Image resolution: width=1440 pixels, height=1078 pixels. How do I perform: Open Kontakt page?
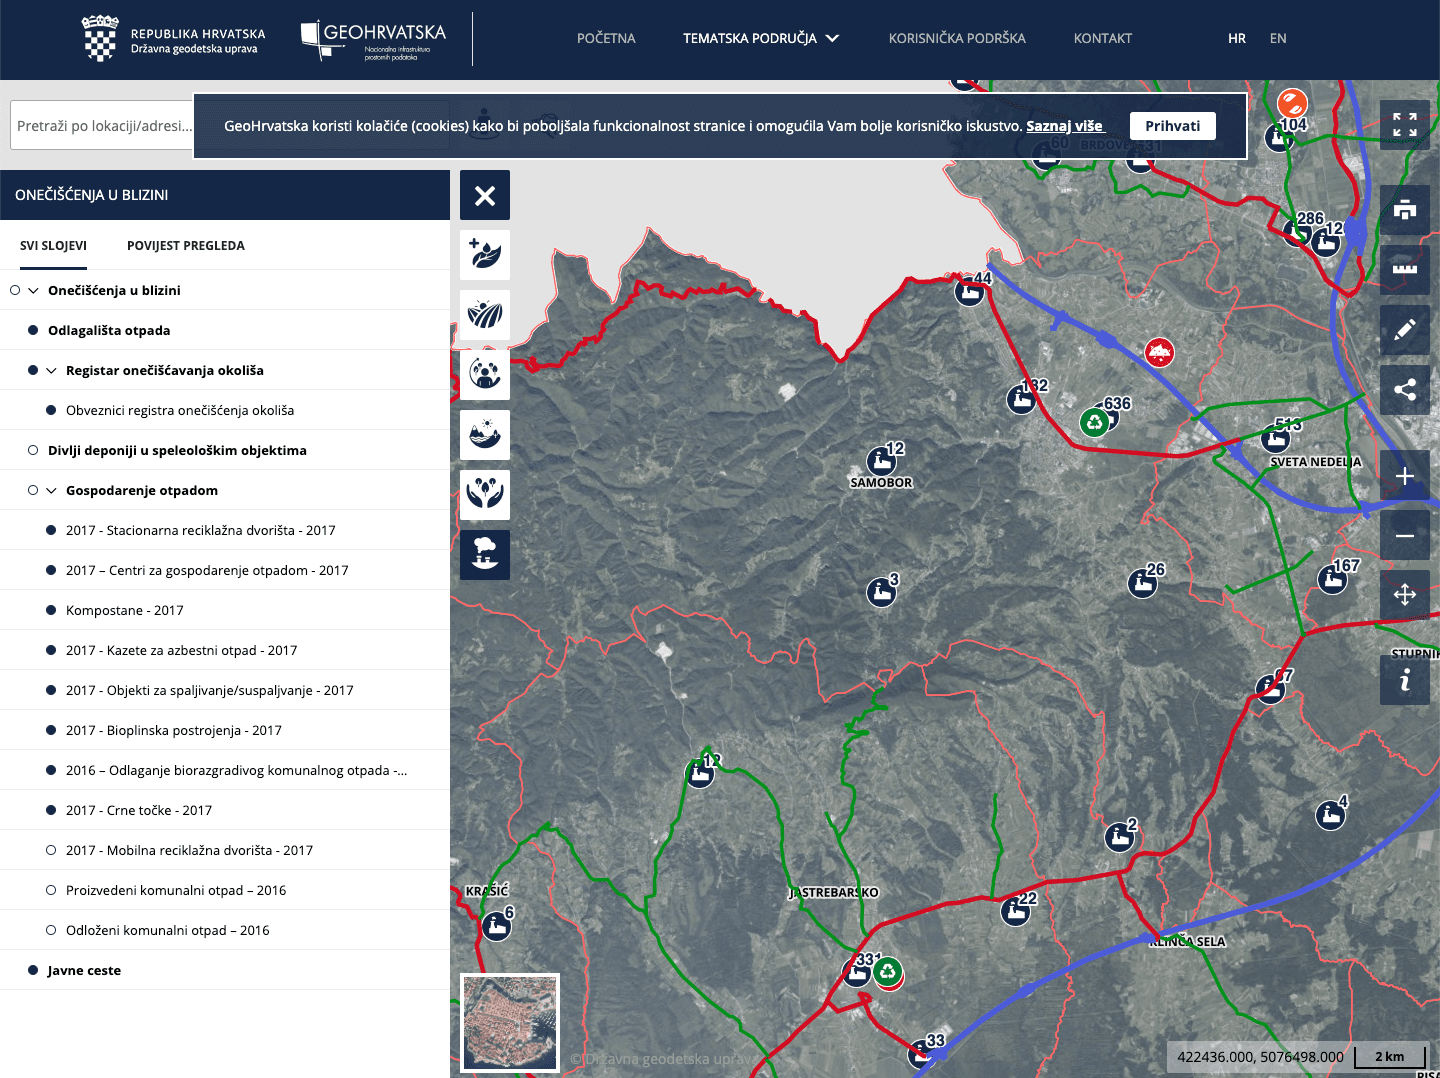[1103, 38]
